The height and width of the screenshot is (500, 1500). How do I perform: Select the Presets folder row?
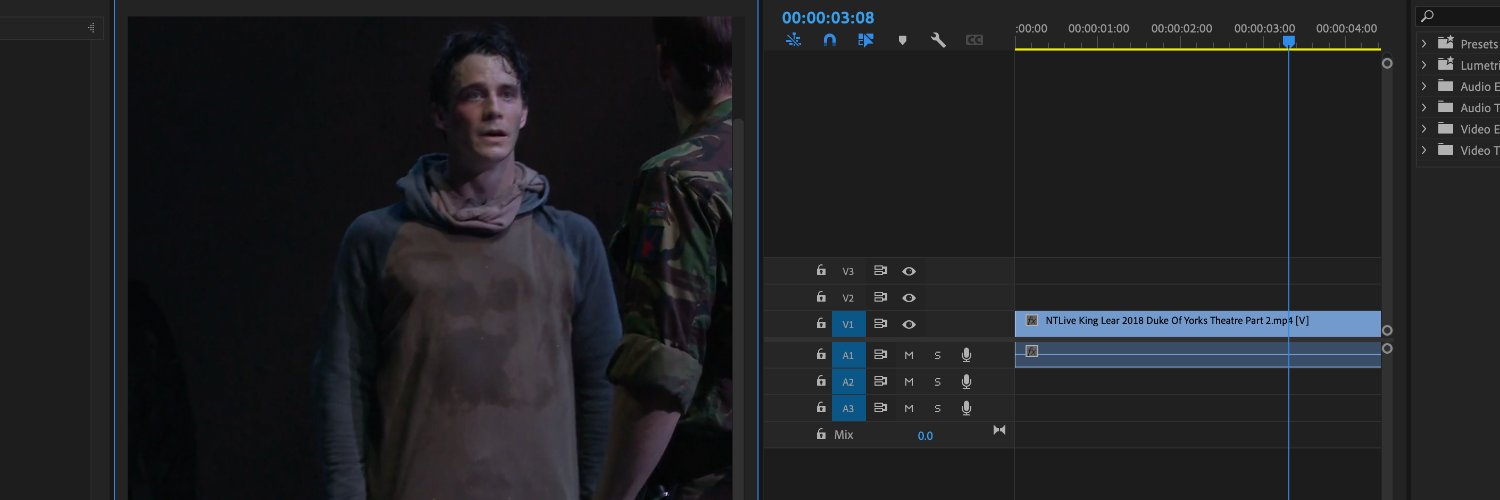[1457, 43]
